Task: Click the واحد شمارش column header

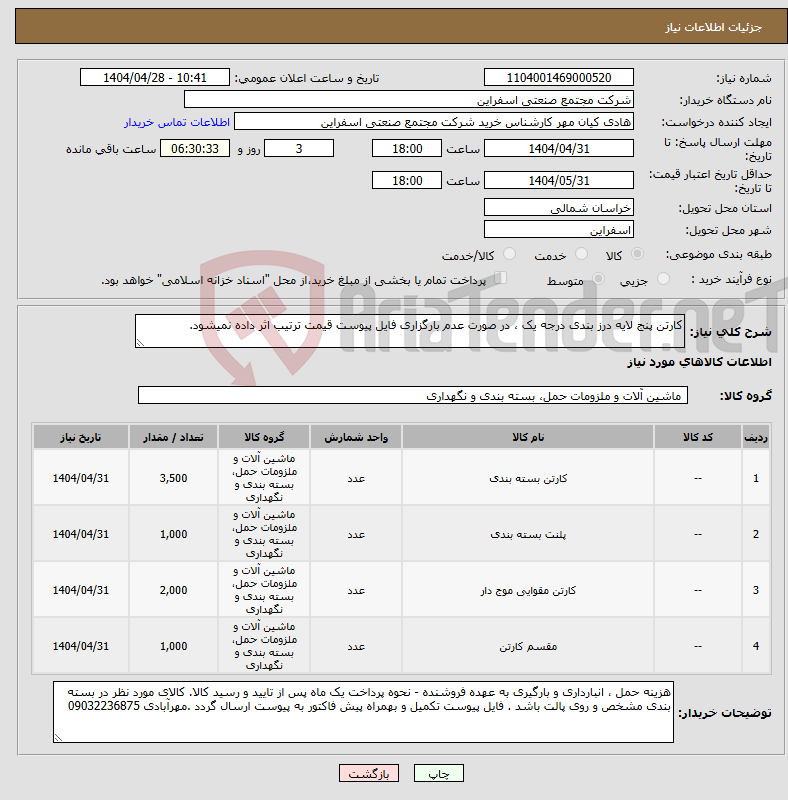Action: click(x=356, y=437)
